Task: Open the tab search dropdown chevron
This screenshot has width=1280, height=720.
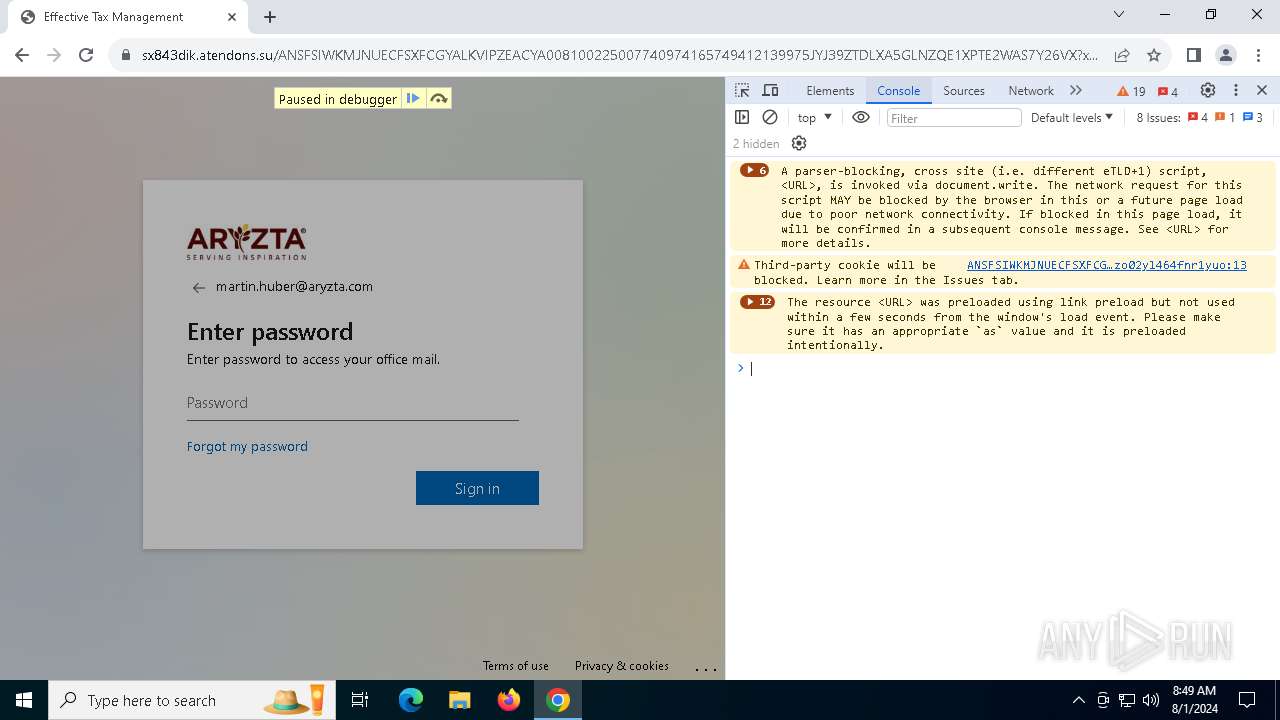Action: pos(1119,14)
